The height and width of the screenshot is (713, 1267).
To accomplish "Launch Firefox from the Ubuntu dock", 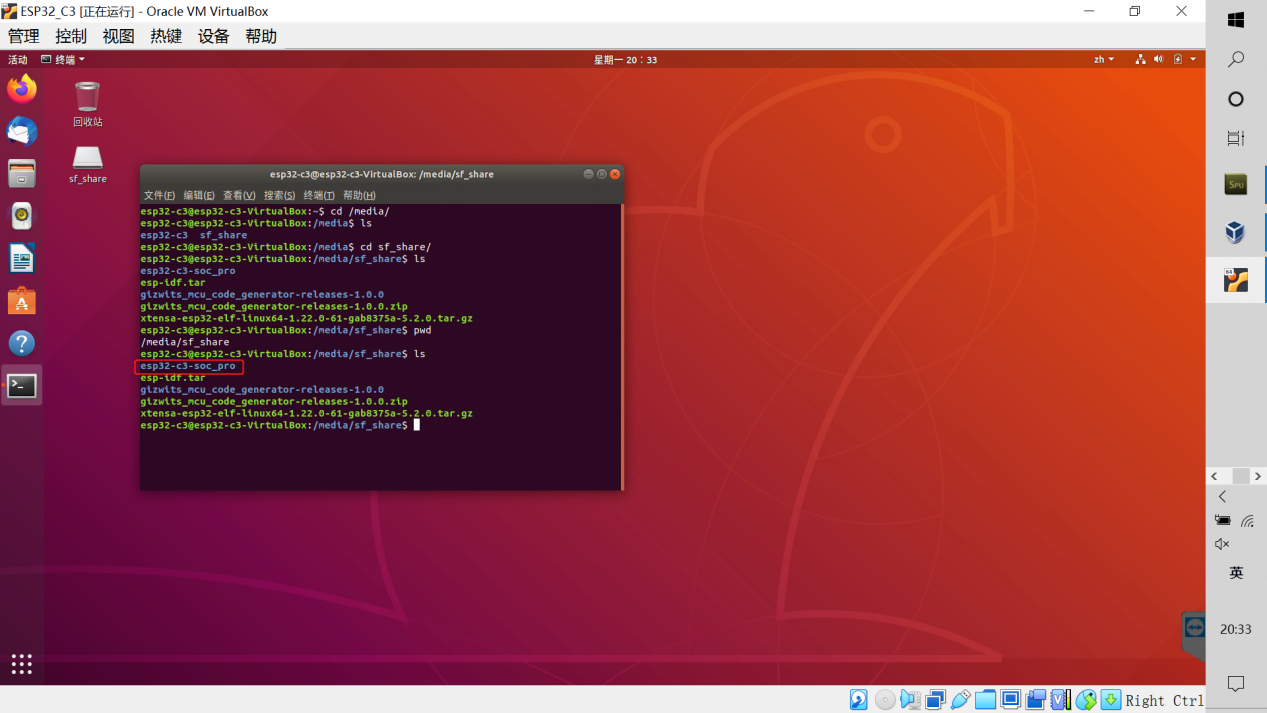I will point(21,89).
